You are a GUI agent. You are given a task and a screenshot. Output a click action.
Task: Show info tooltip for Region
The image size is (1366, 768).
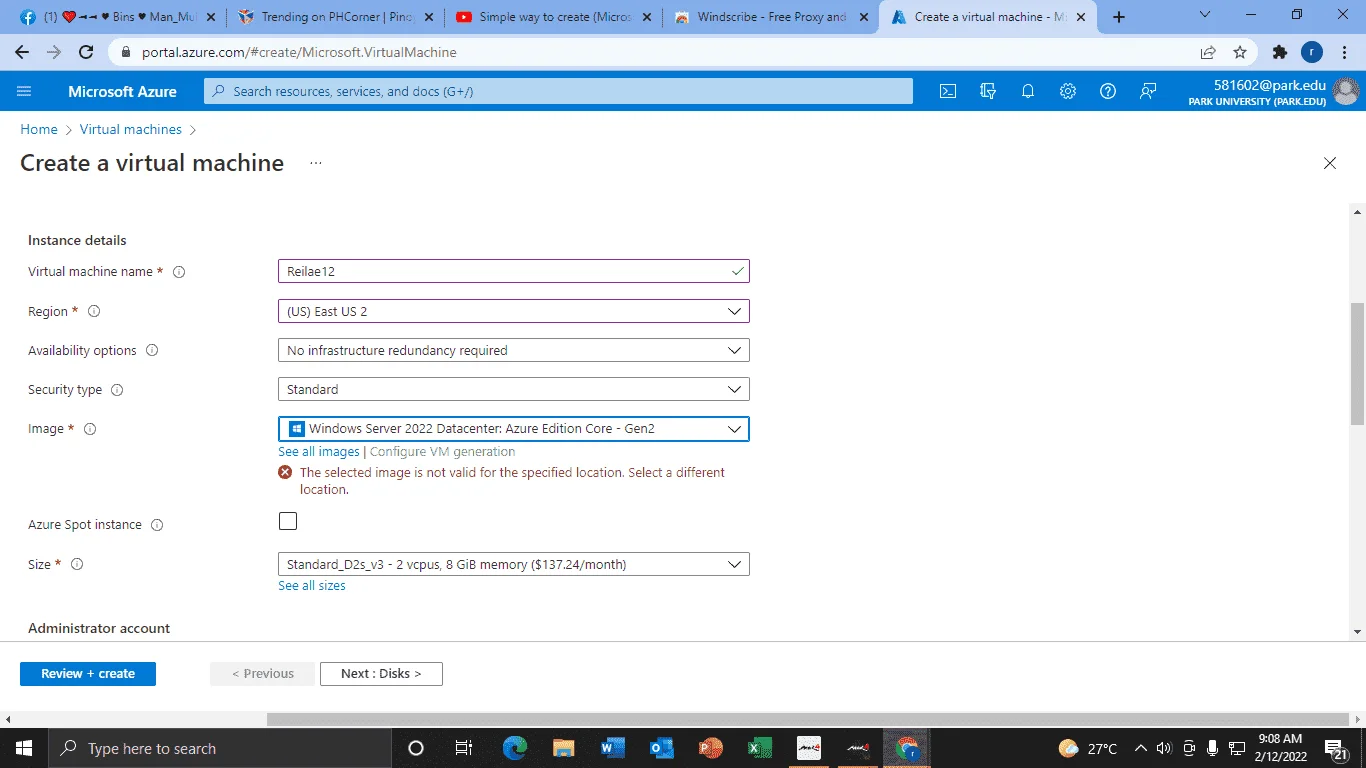pyautogui.click(x=94, y=312)
